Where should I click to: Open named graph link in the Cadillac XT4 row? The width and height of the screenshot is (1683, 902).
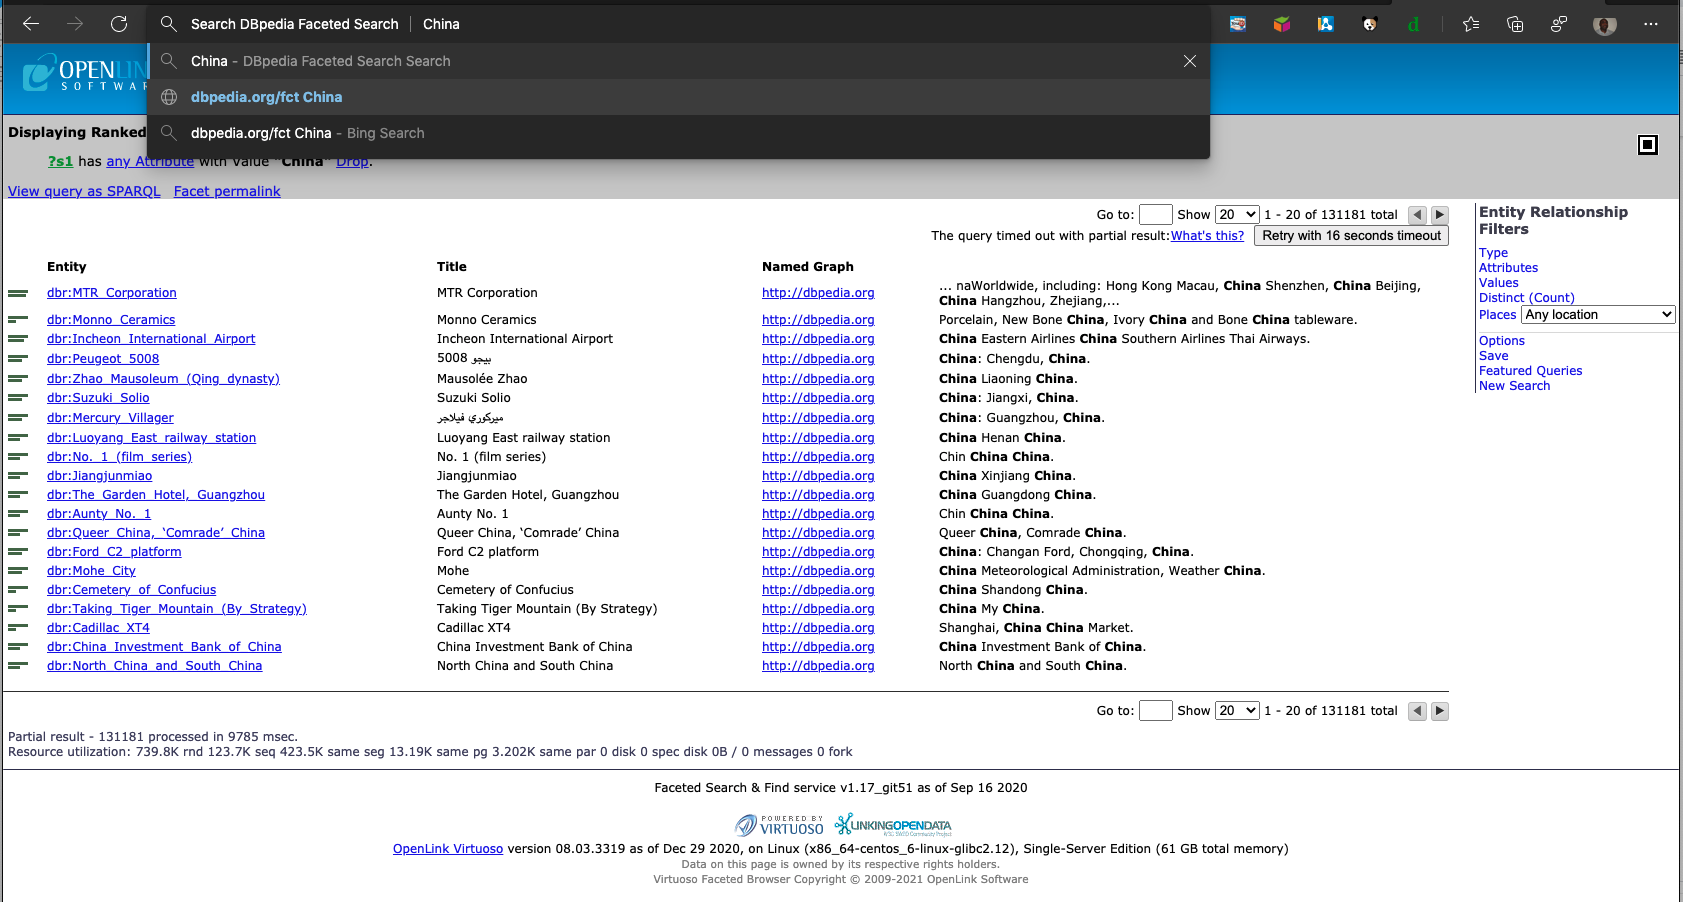818,628
